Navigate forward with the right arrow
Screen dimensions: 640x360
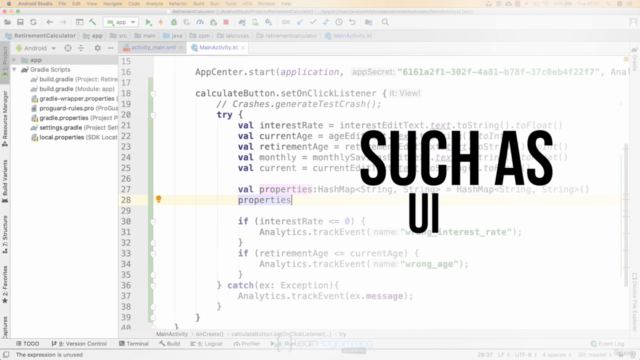(62, 22)
